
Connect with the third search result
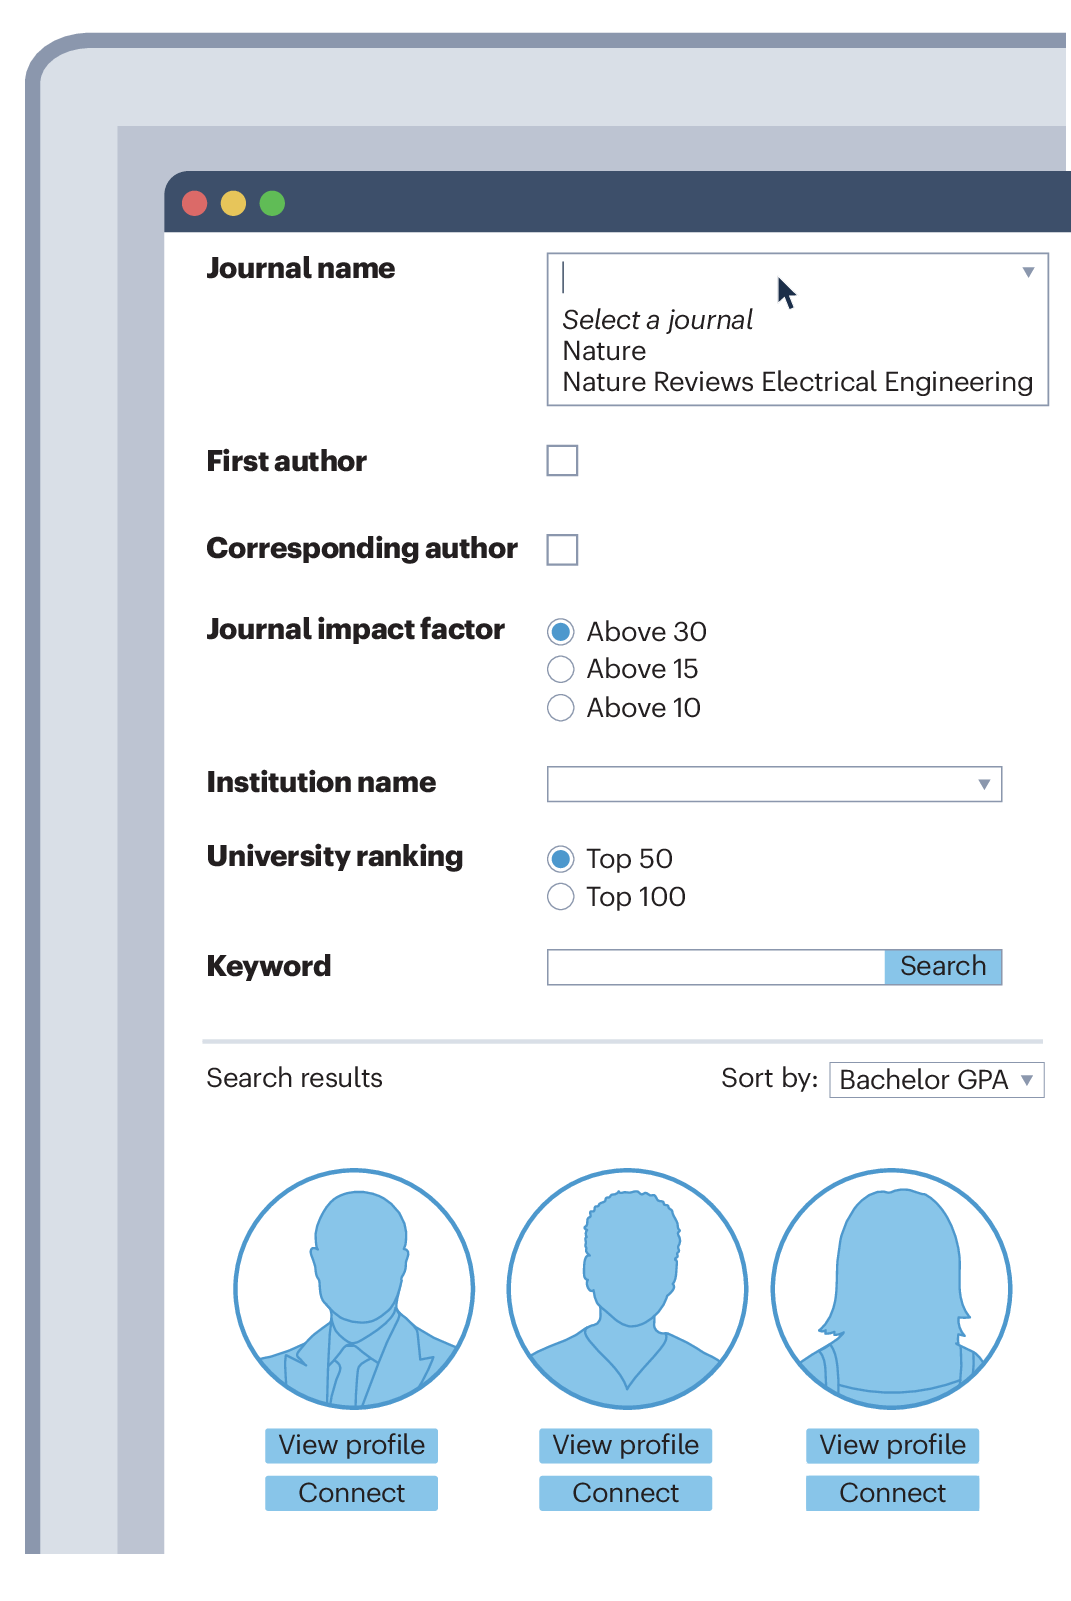click(892, 1493)
